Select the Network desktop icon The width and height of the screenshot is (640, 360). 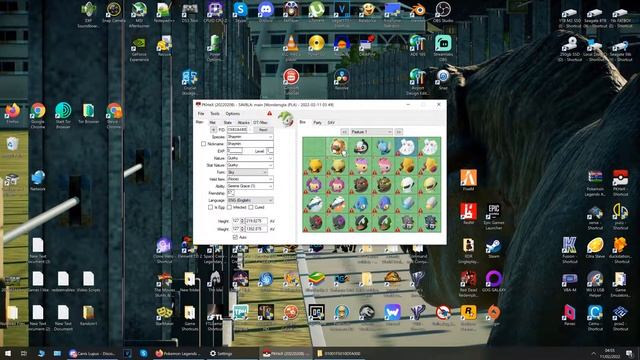click(38, 180)
